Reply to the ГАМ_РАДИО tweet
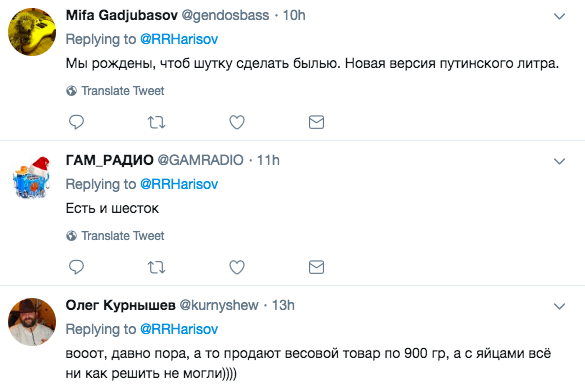This screenshot has height=386, width=585. [x=76, y=267]
